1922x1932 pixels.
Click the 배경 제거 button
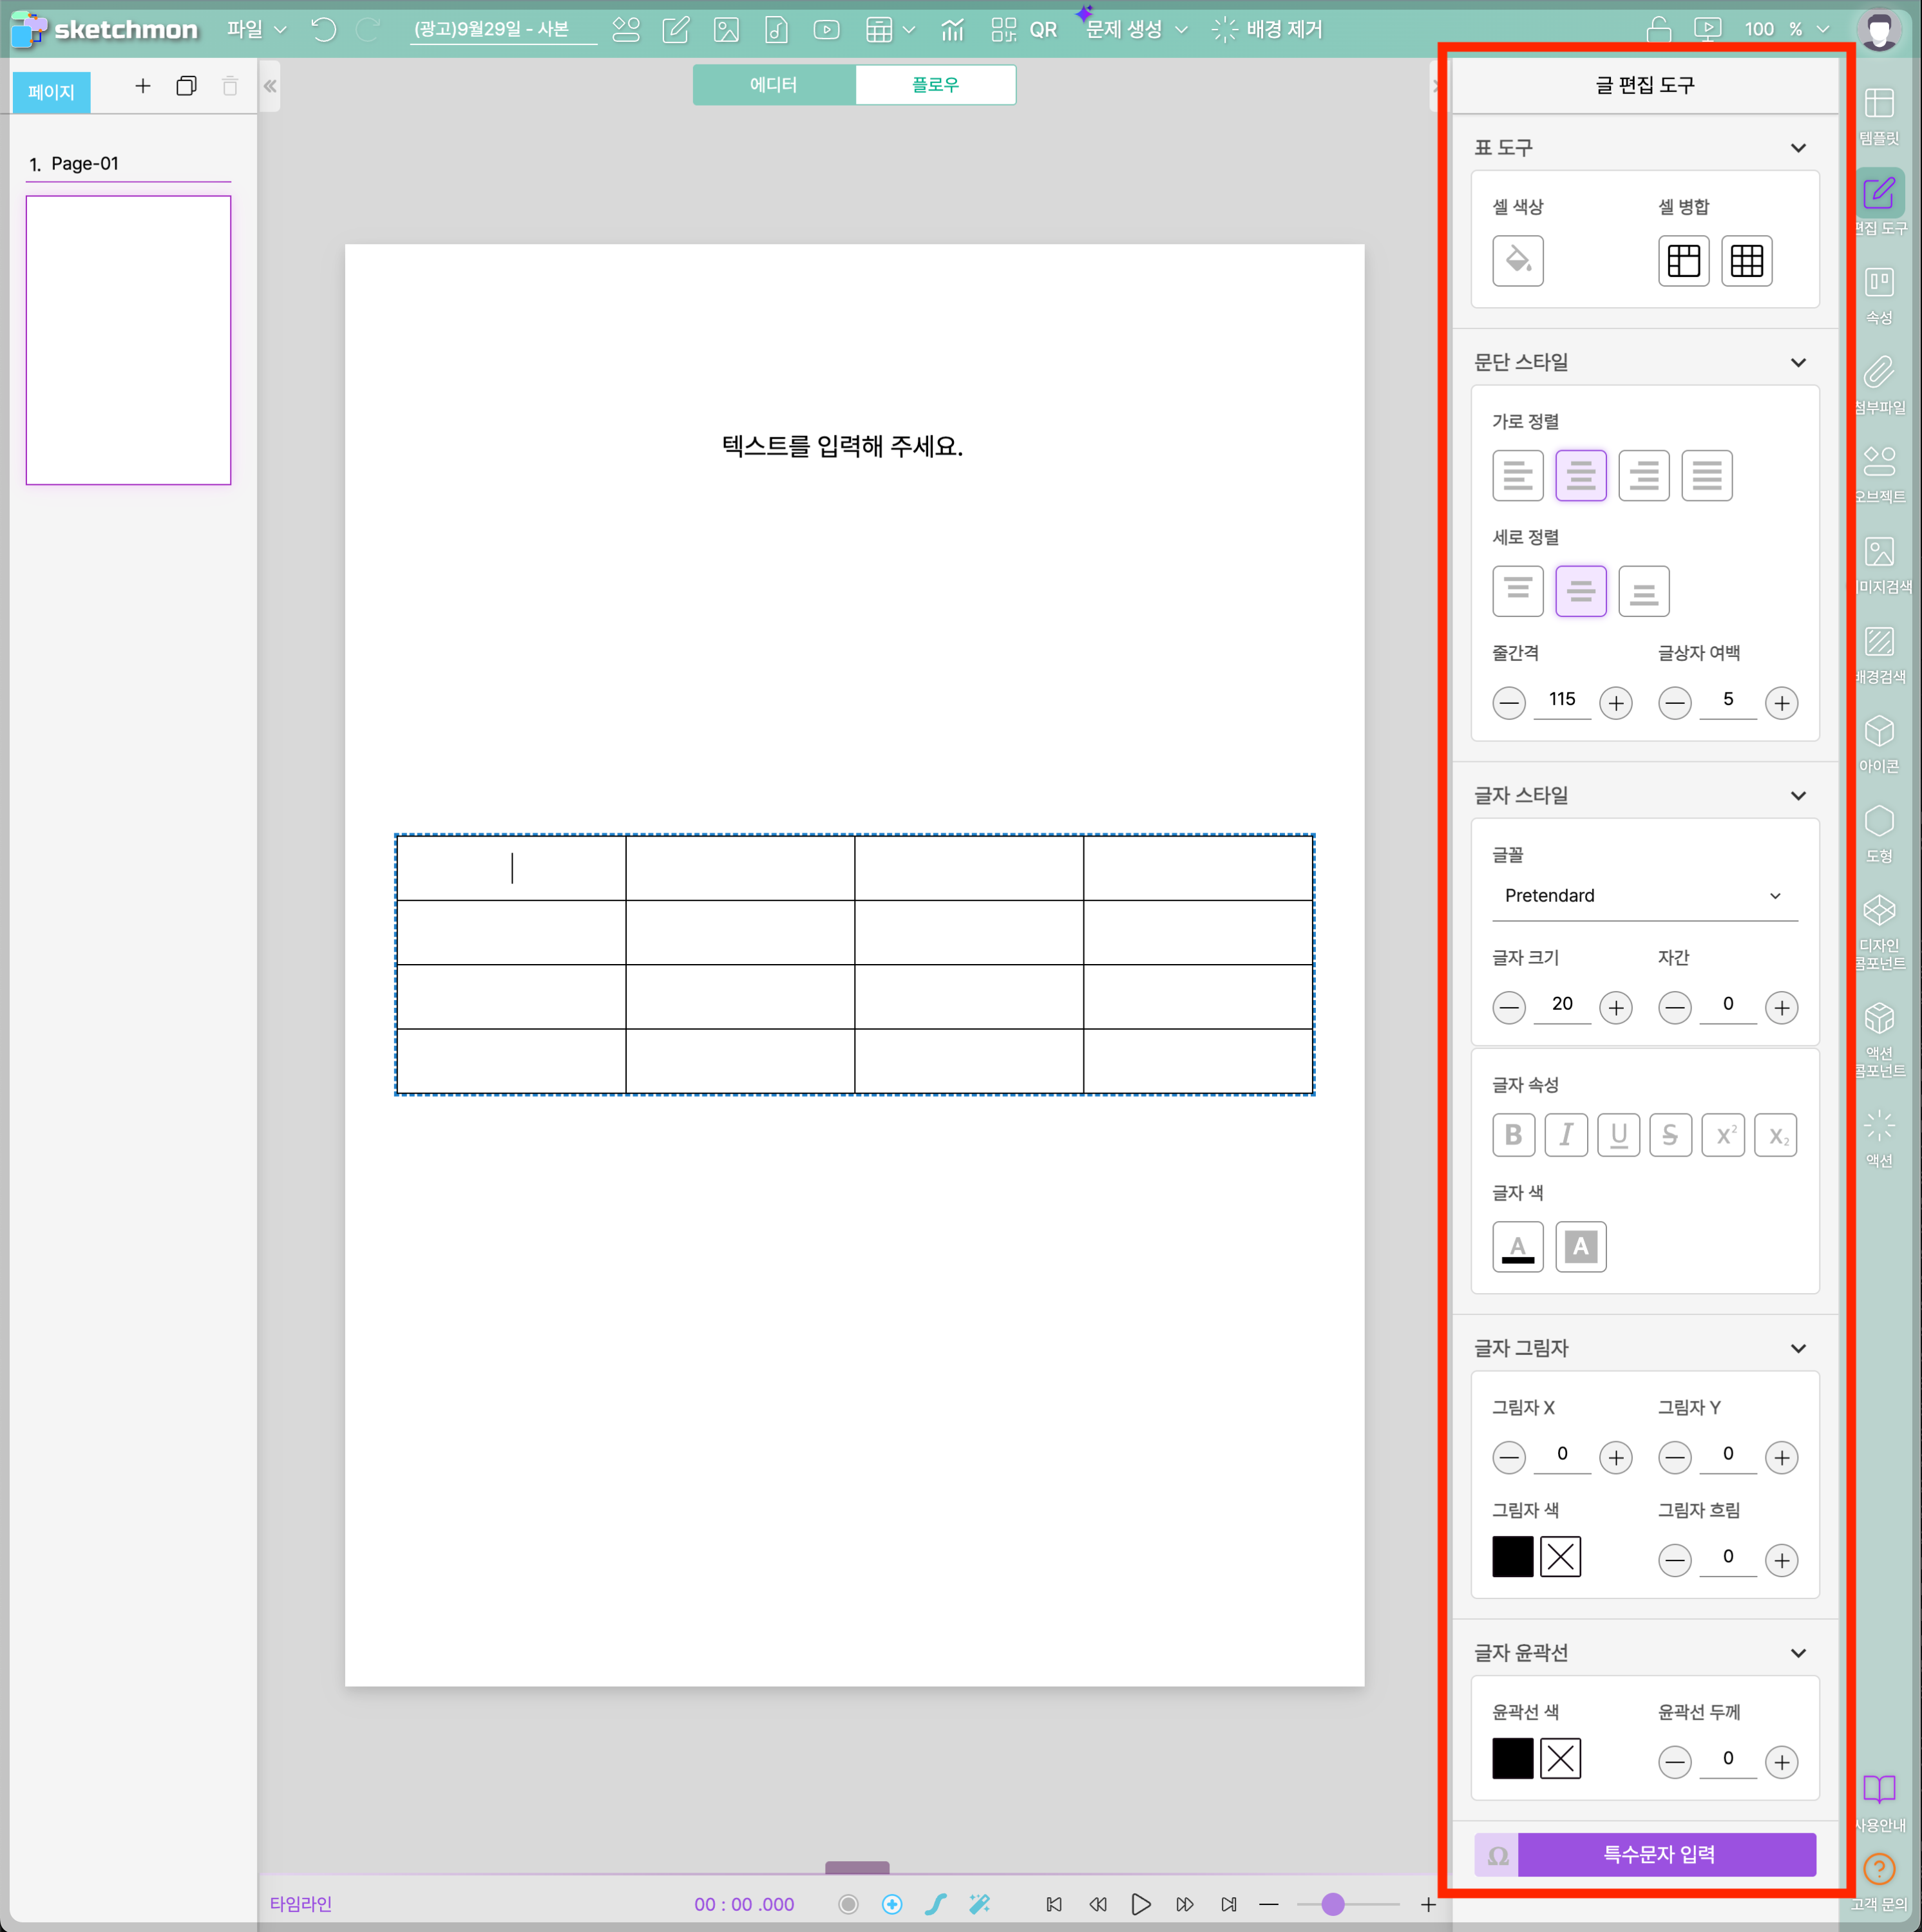tap(1267, 30)
